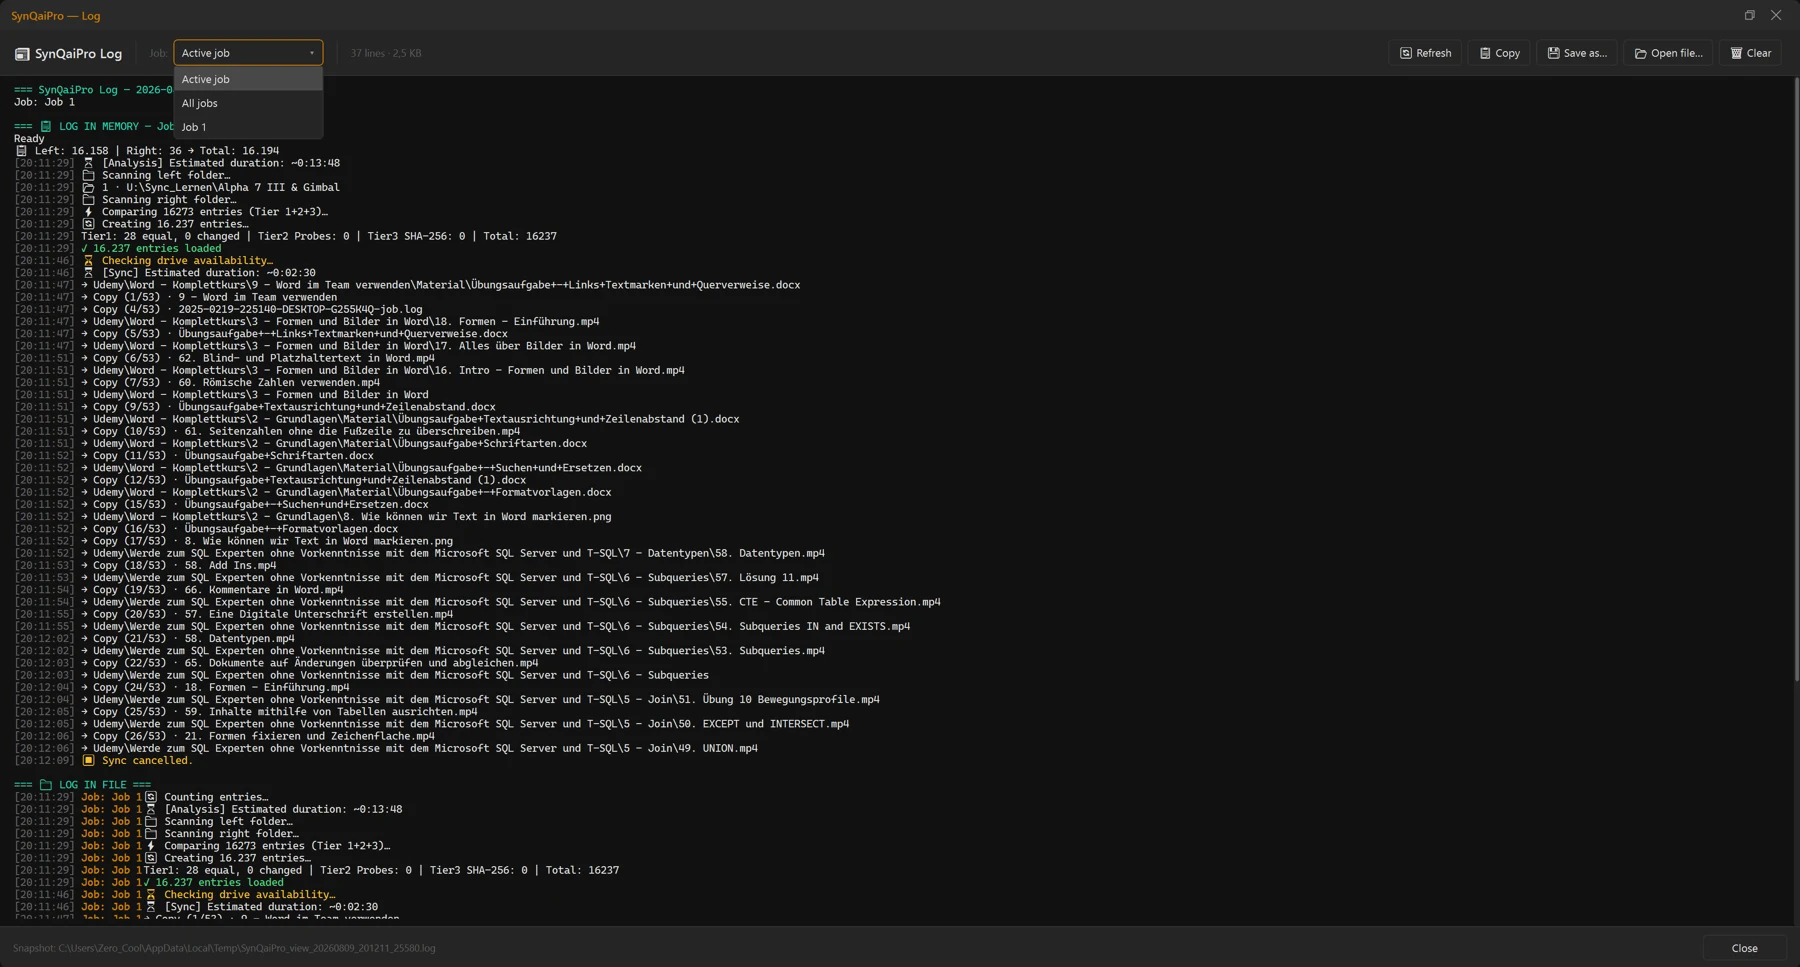The width and height of the screenshot is (1800, 967).
Task: Click the 'Copy (17/53) · 8. Wie können wir Text' line
Action: (233, 541)
